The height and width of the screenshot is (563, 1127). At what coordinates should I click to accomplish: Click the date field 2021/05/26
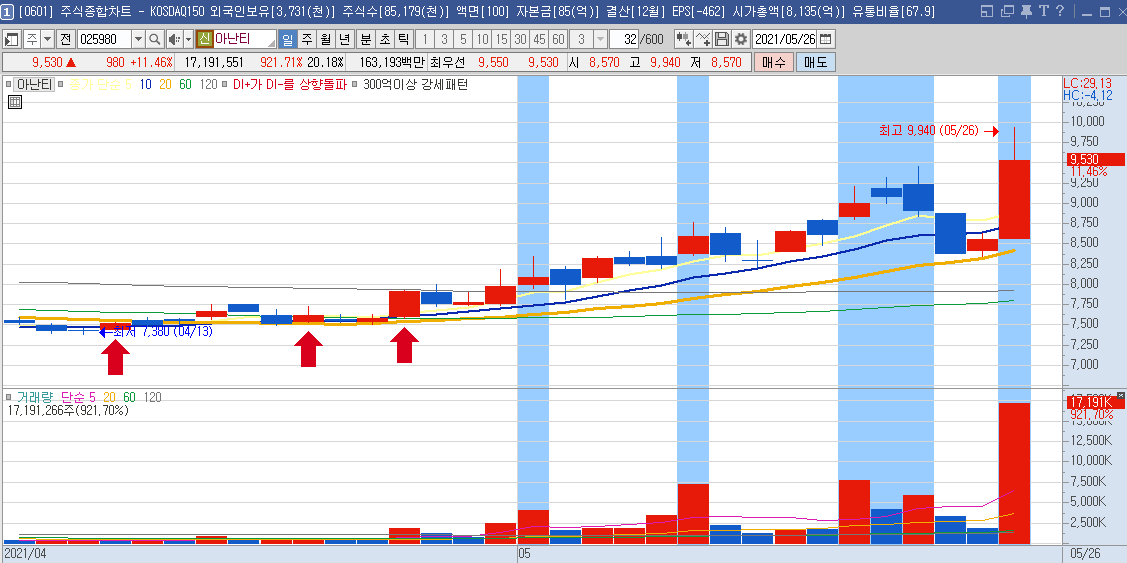(785, 39)
